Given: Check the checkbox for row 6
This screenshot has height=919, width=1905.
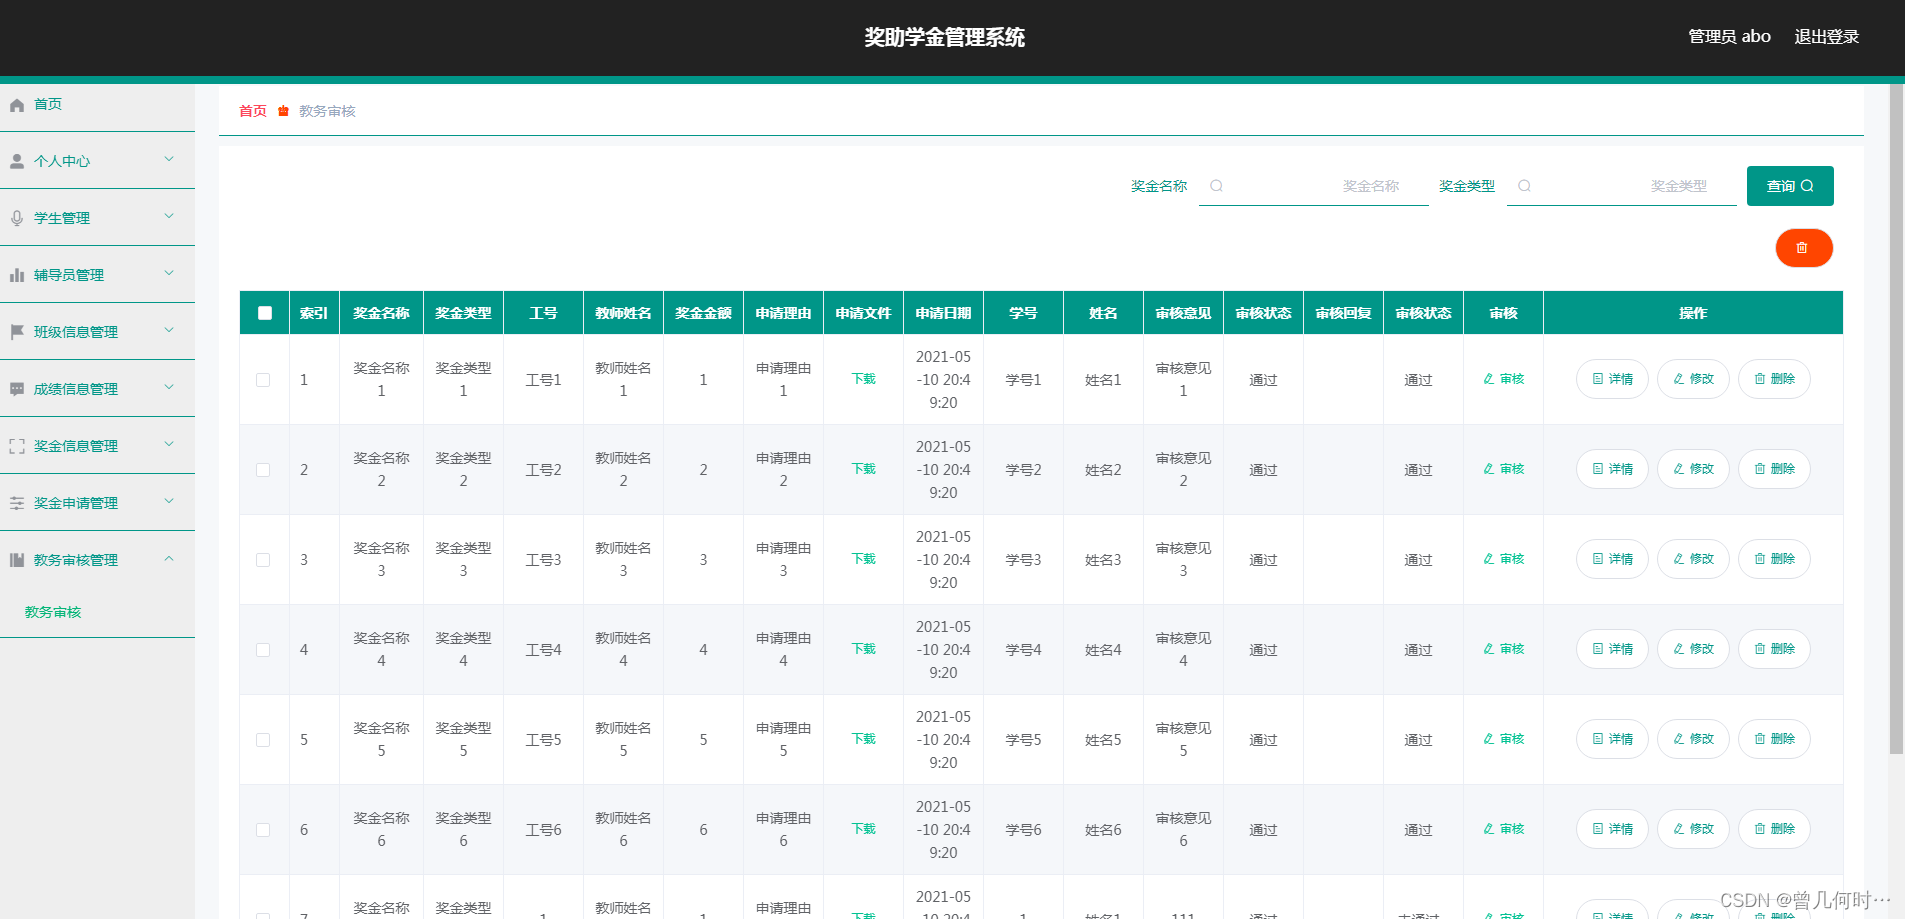Looking at the screenshot, I should coord(263,830).
